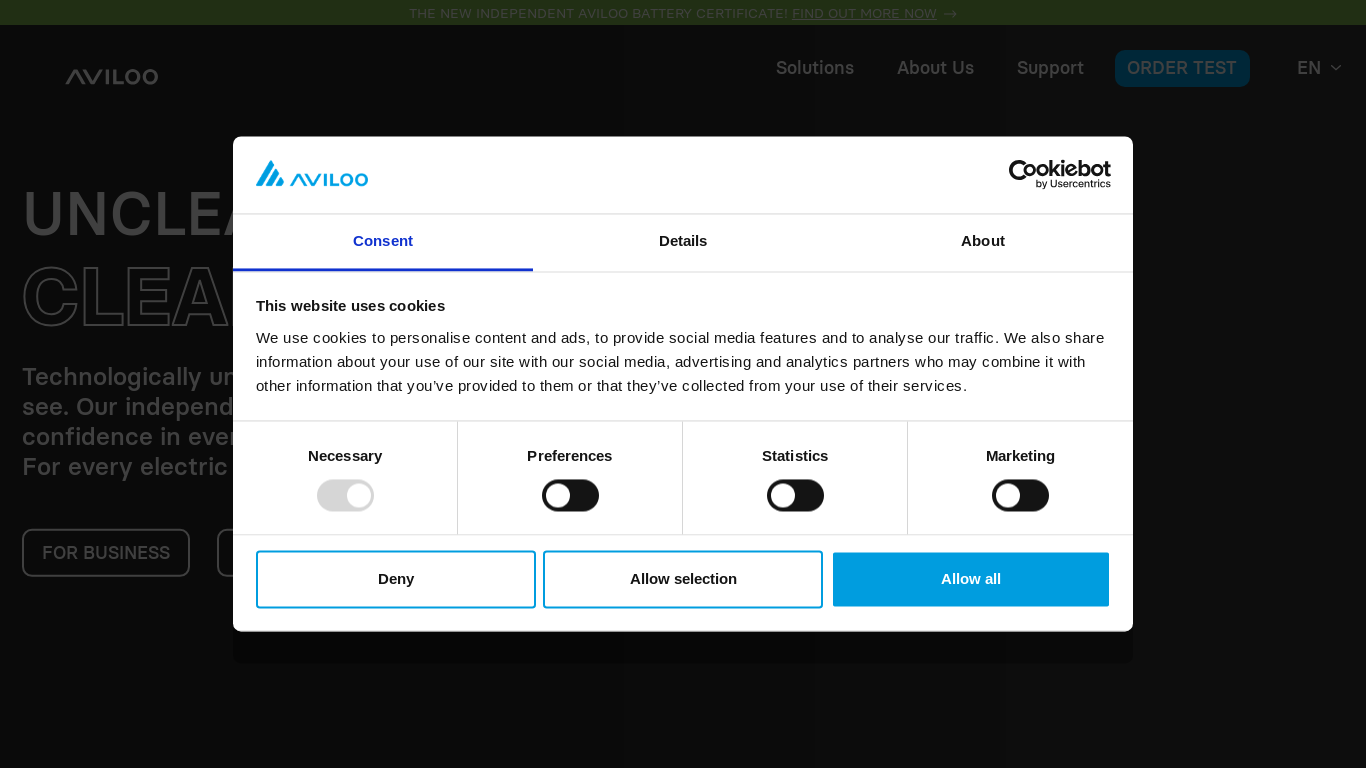This screenshot has height=768, width=1366.
Task: Switch to the Consent tab
Action: [x=383, y=241]
